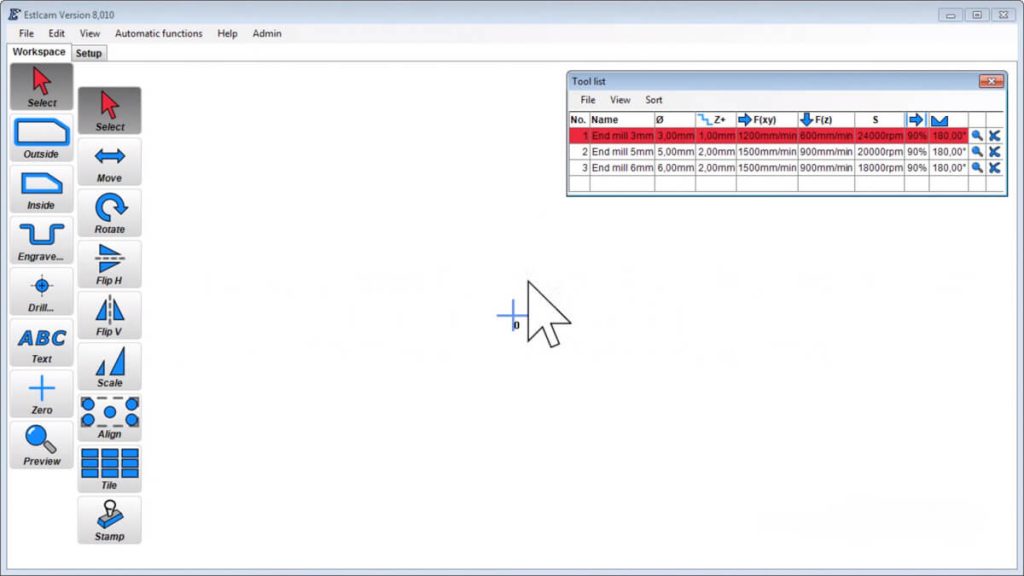
Task: Select the End mill 5mm row name
Action: coord(621,152)
